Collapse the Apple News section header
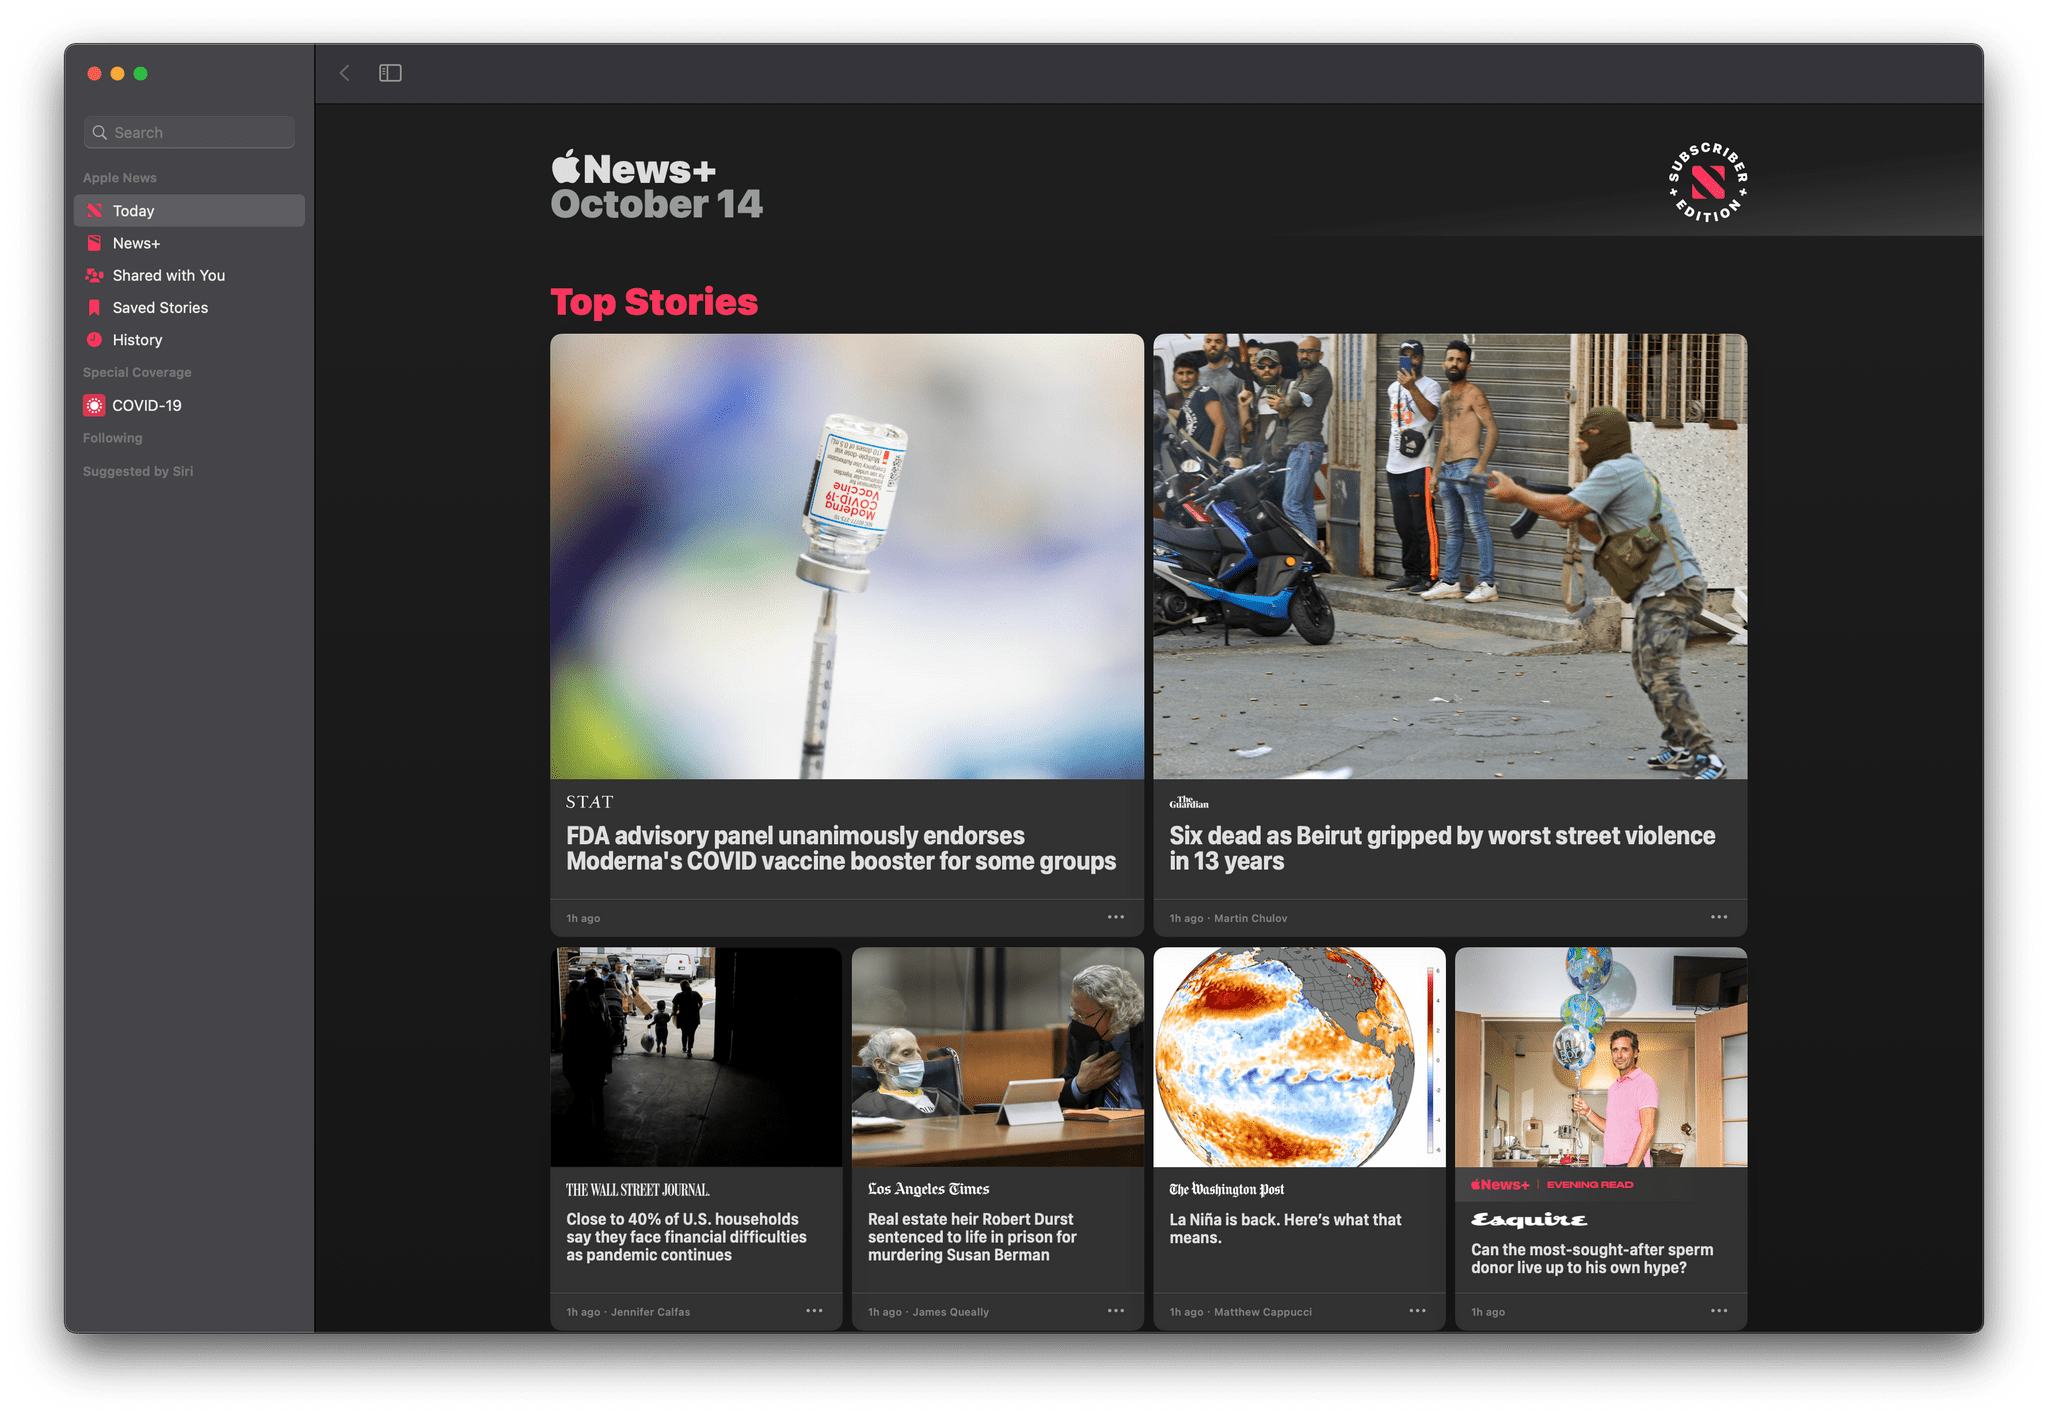Image resolution: width=2048 pixels, height=1418 pixels. 120,178
